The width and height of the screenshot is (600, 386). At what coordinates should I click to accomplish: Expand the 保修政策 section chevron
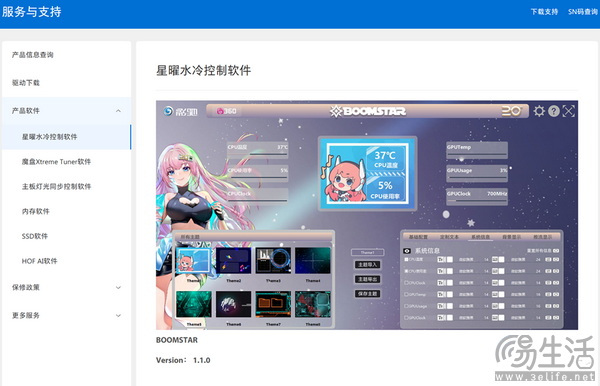pyautogui.click(x=118, y=288)
